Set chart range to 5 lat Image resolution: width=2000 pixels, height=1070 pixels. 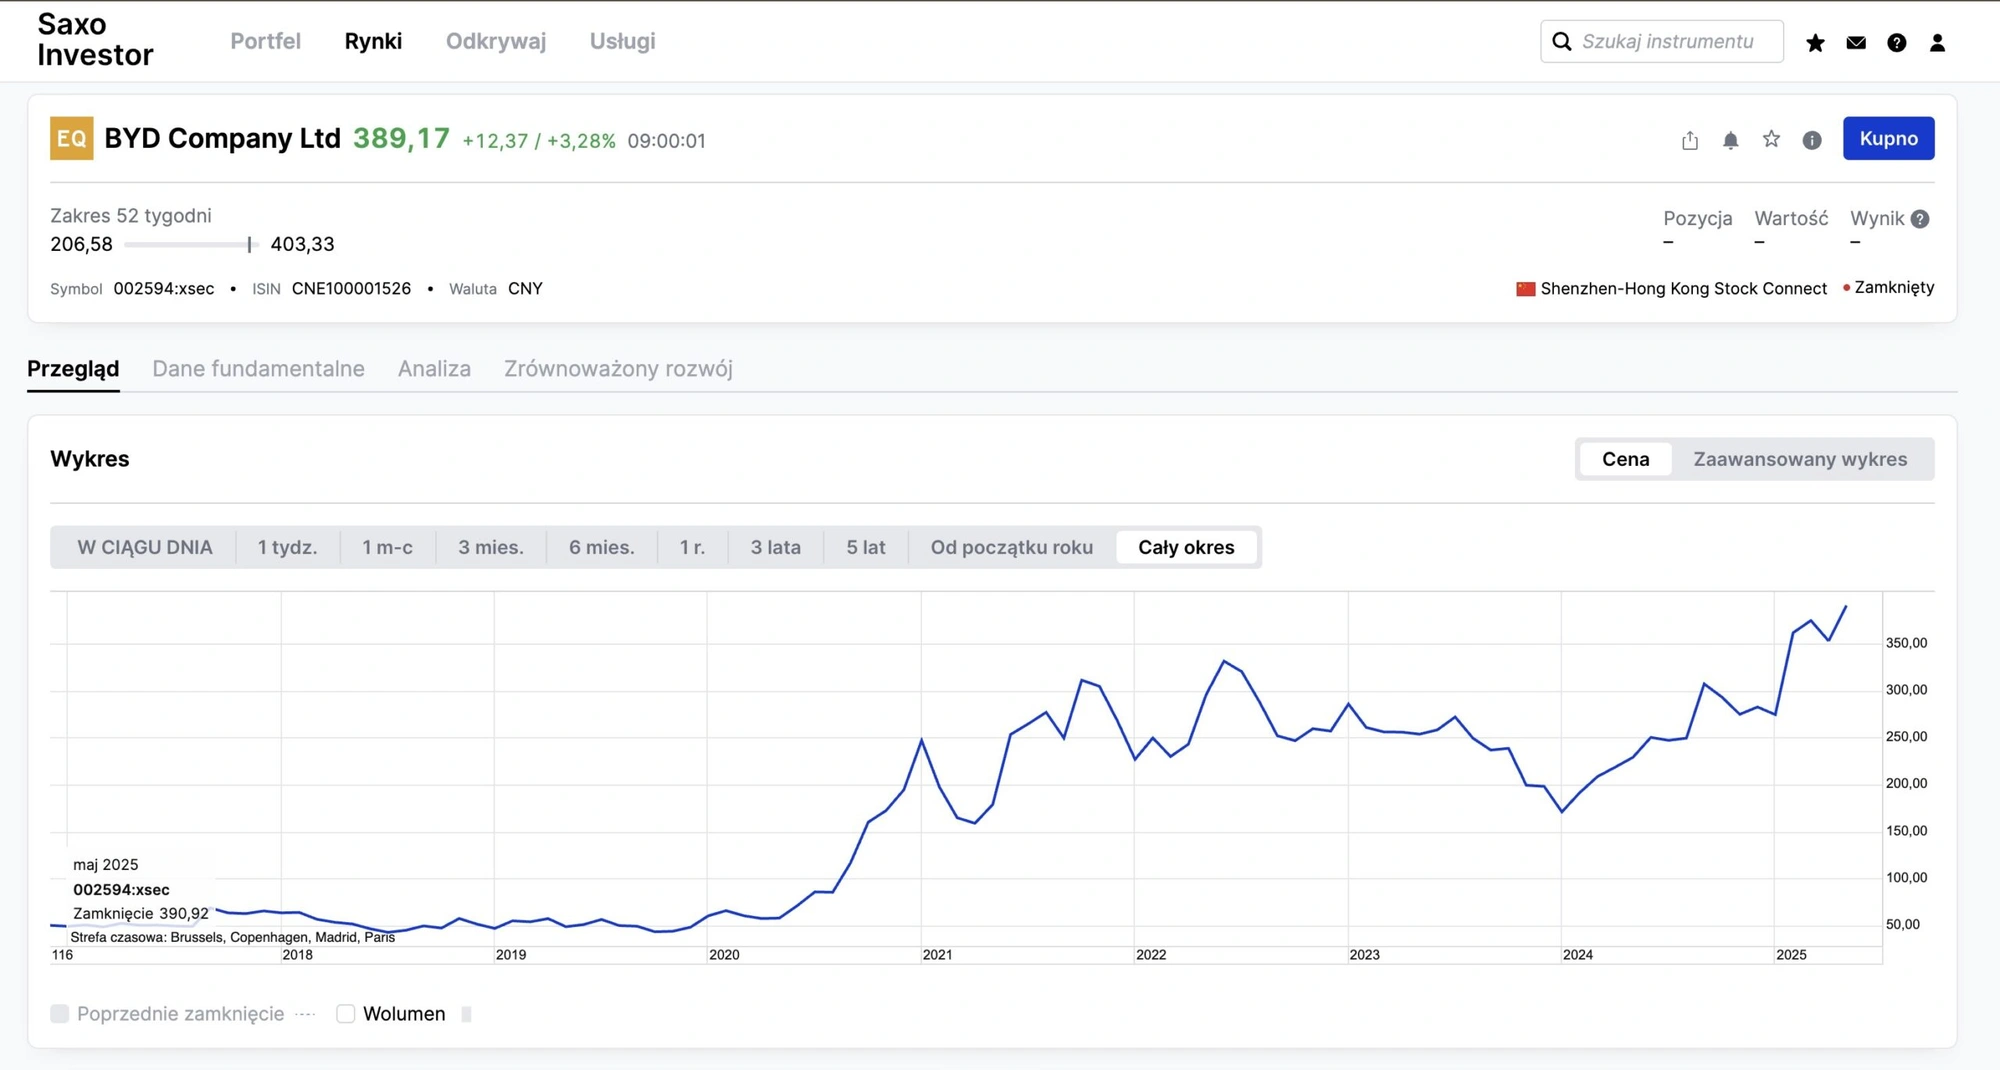coord(865,547)
